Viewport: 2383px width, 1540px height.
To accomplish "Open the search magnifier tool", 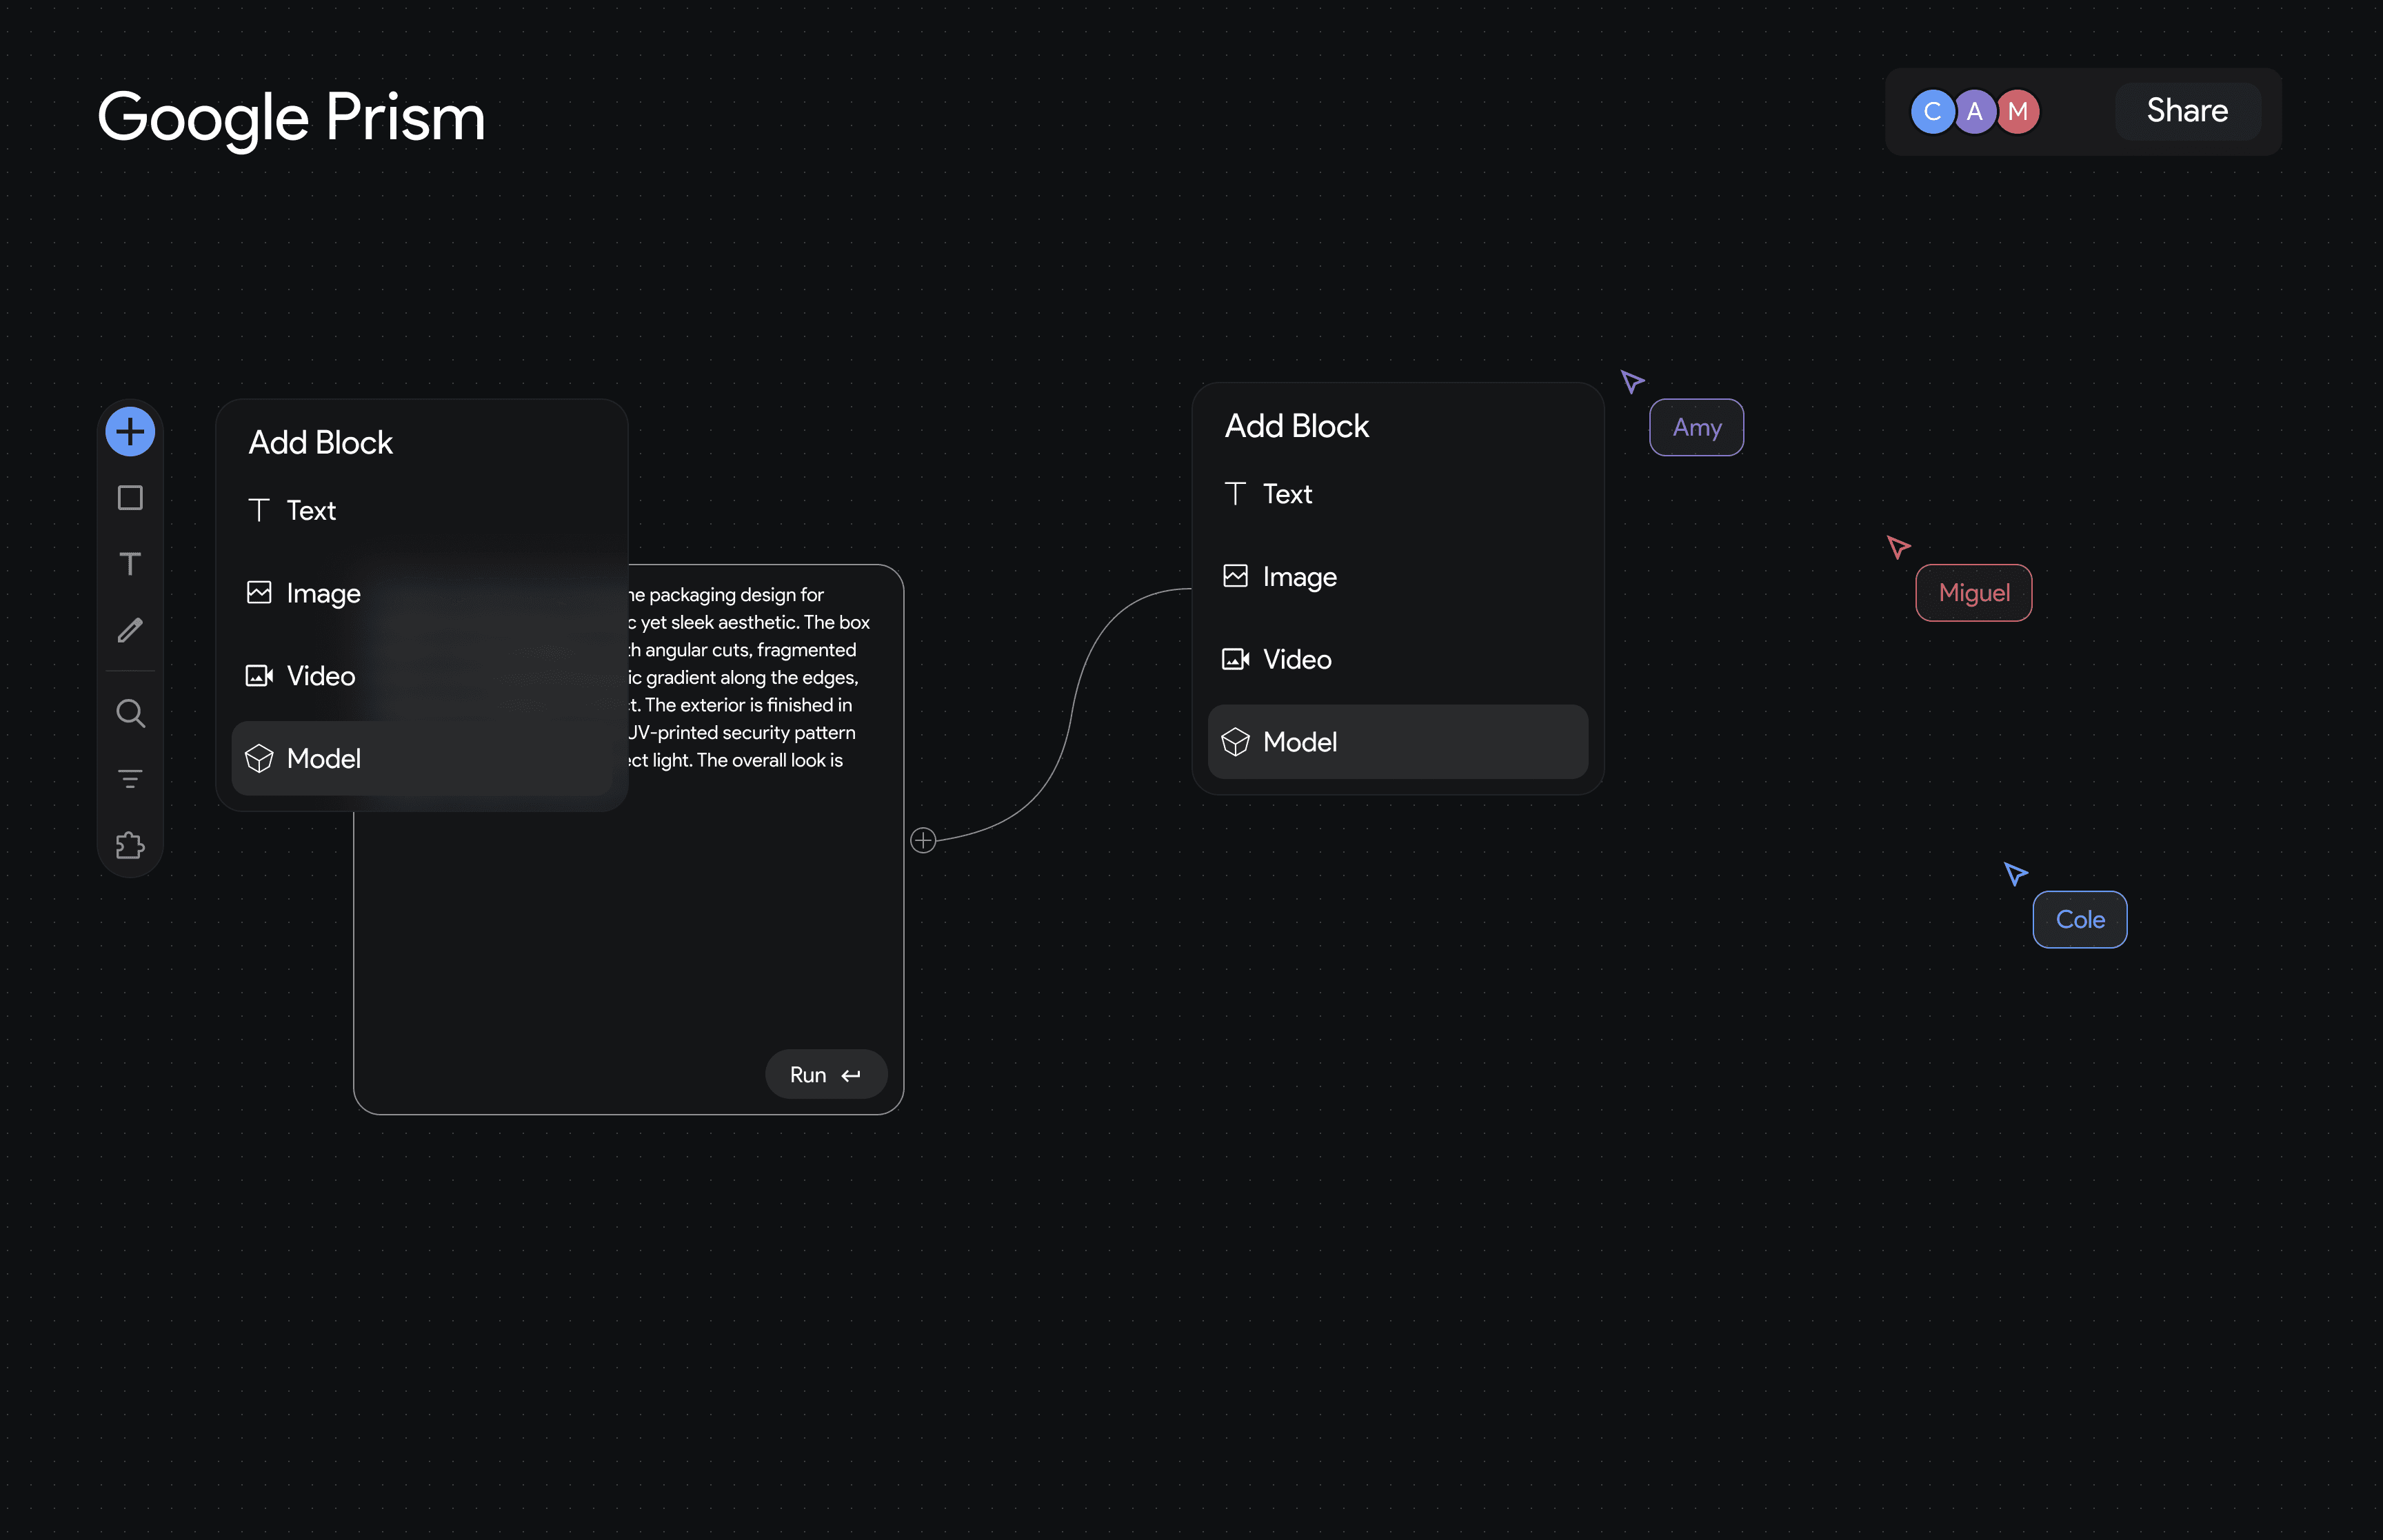I will 130,713.
